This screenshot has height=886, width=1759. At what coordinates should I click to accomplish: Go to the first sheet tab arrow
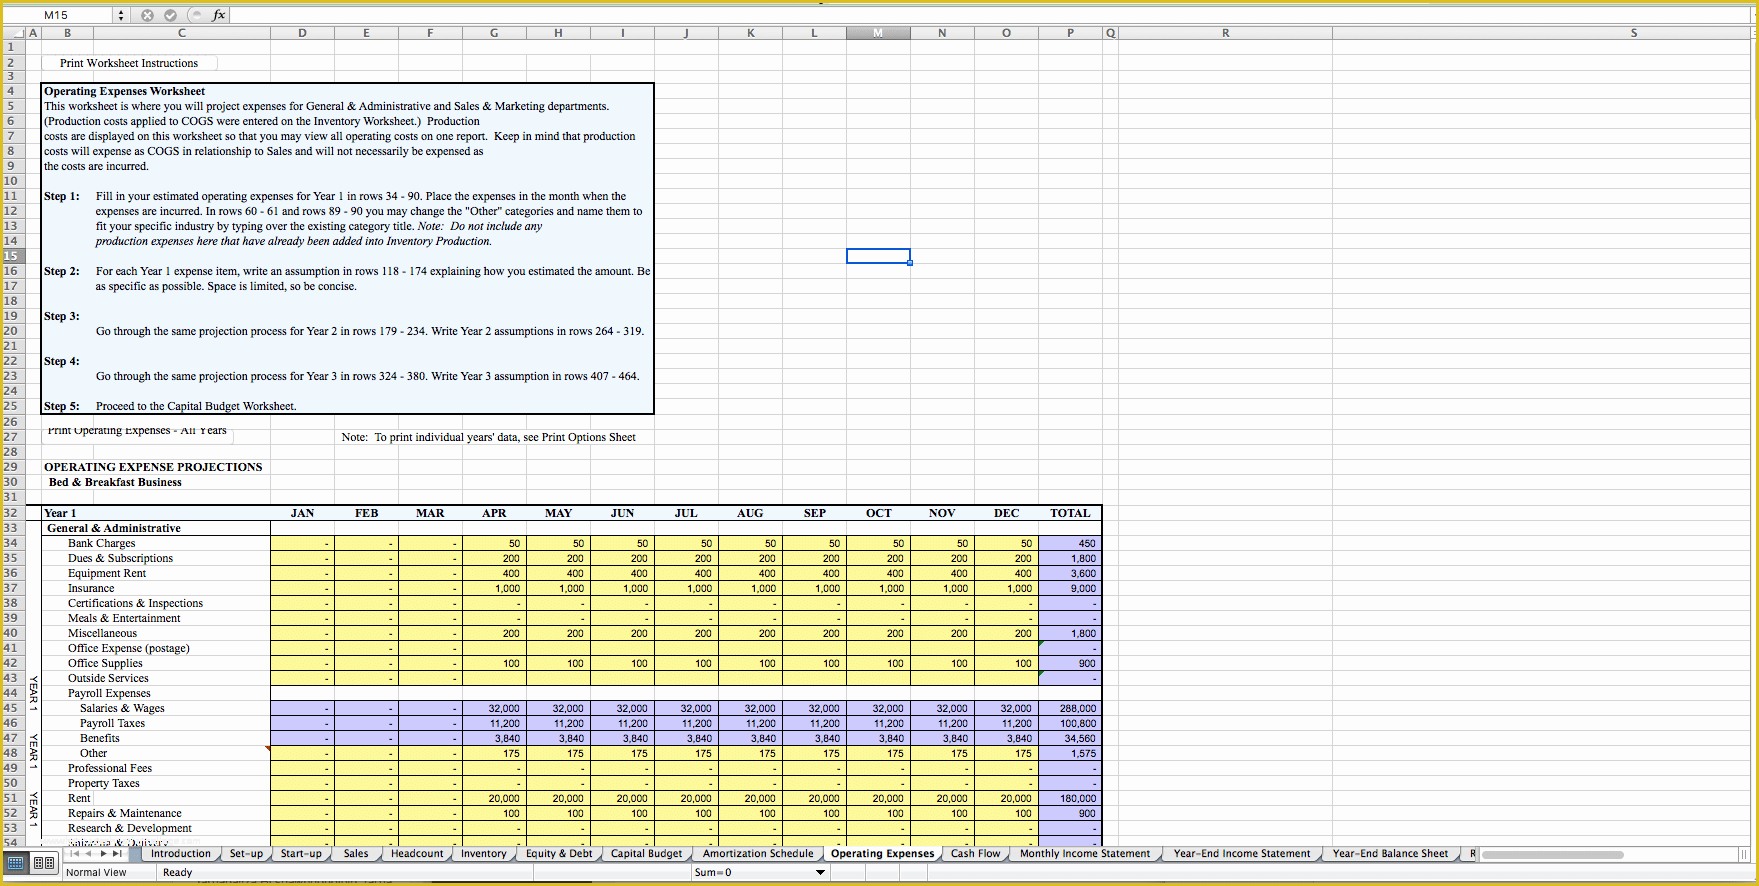(x=75, y=854)
